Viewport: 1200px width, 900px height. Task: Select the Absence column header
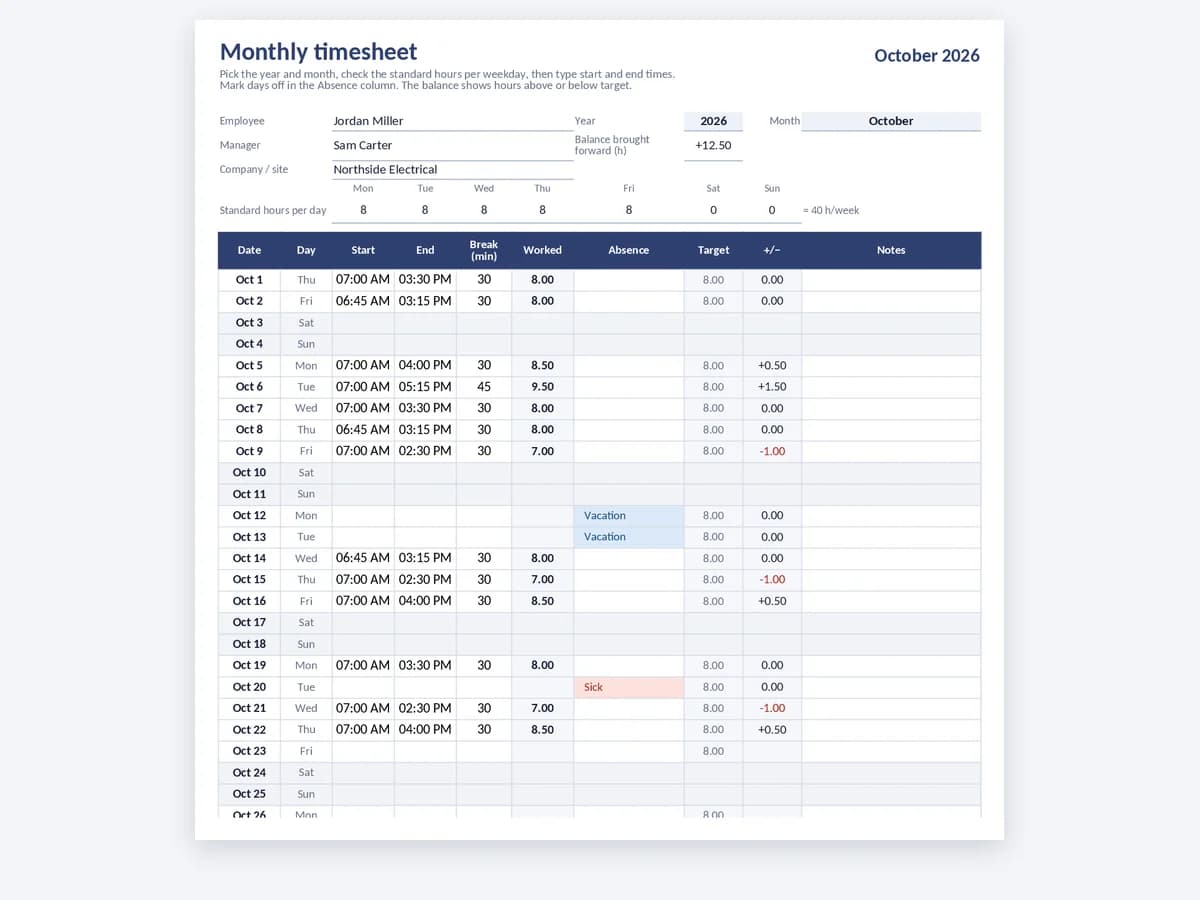629,250
